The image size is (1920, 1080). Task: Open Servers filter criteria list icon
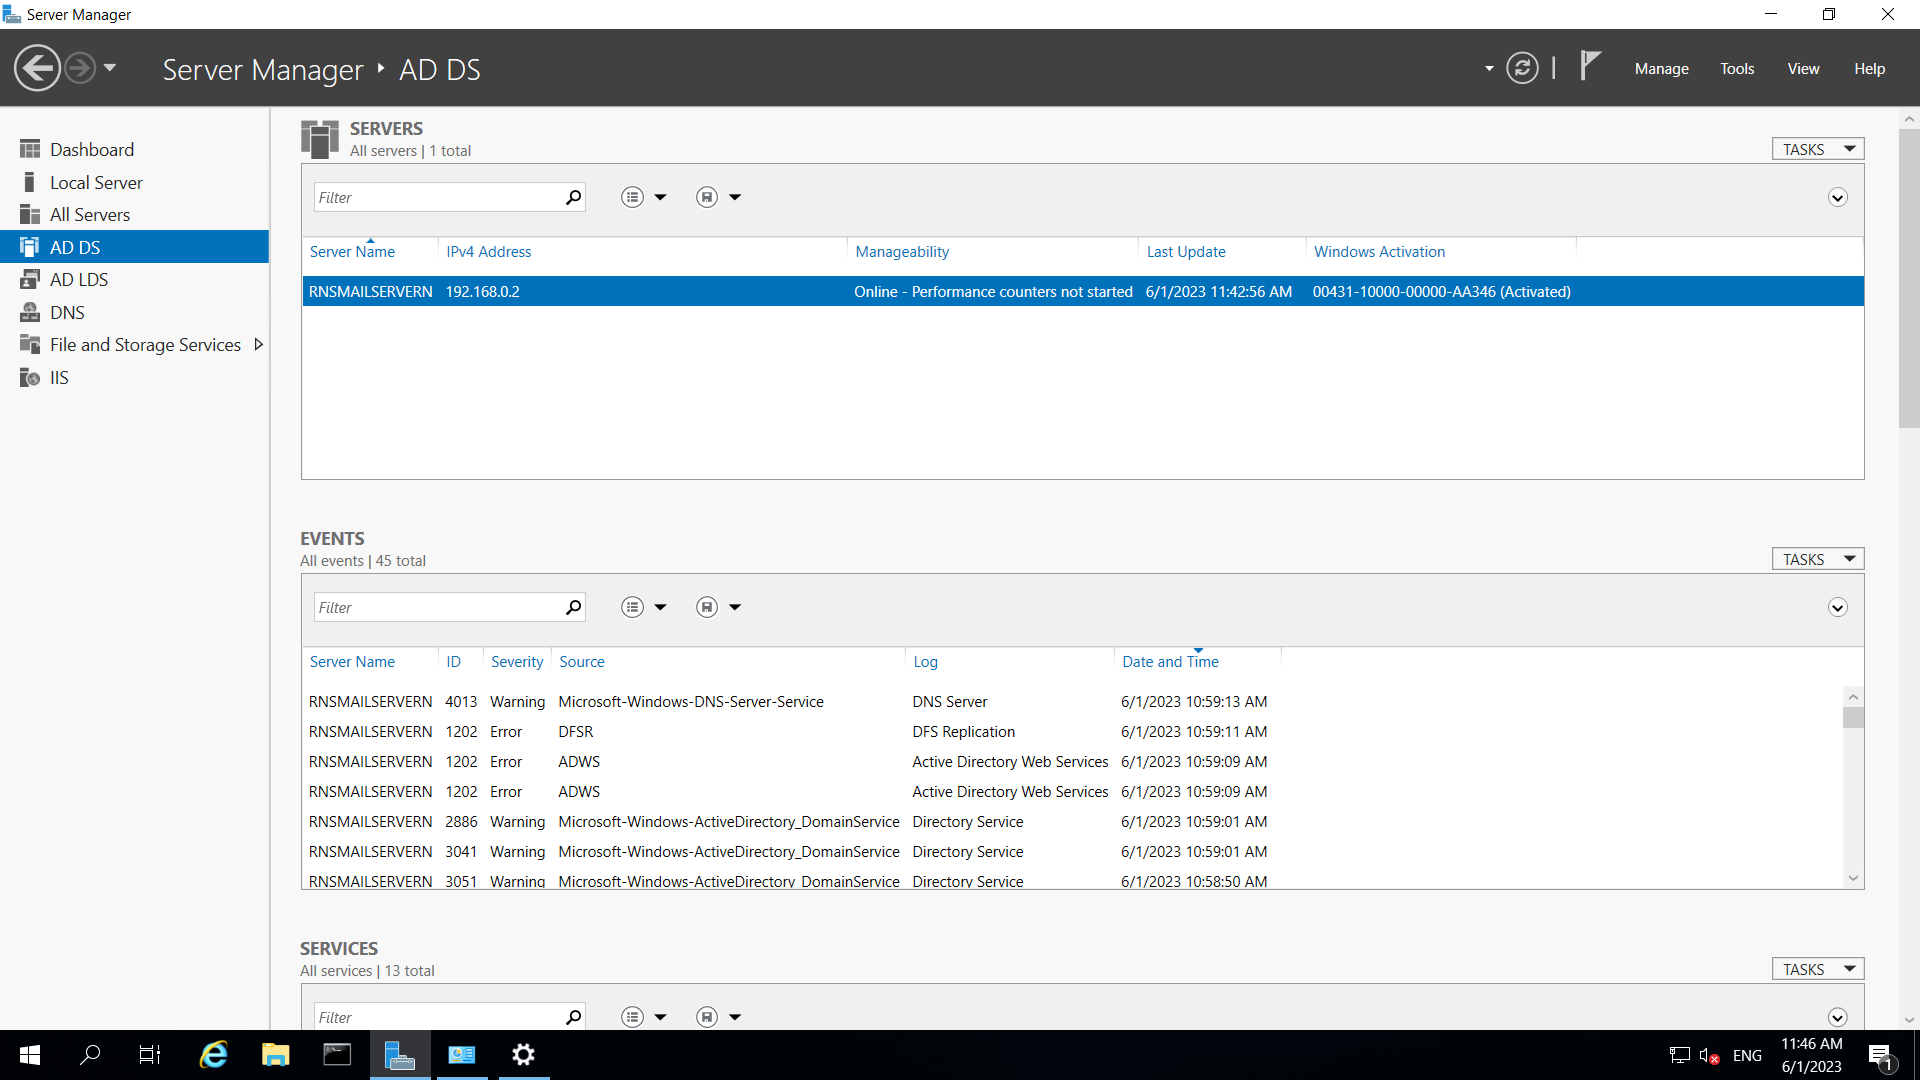coord(632,198)
